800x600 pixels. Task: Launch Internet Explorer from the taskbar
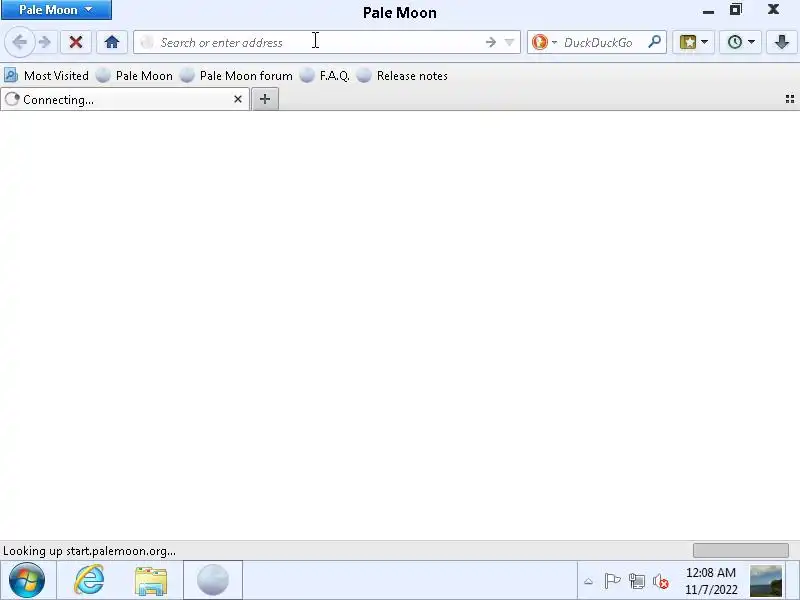coord(89,580)
